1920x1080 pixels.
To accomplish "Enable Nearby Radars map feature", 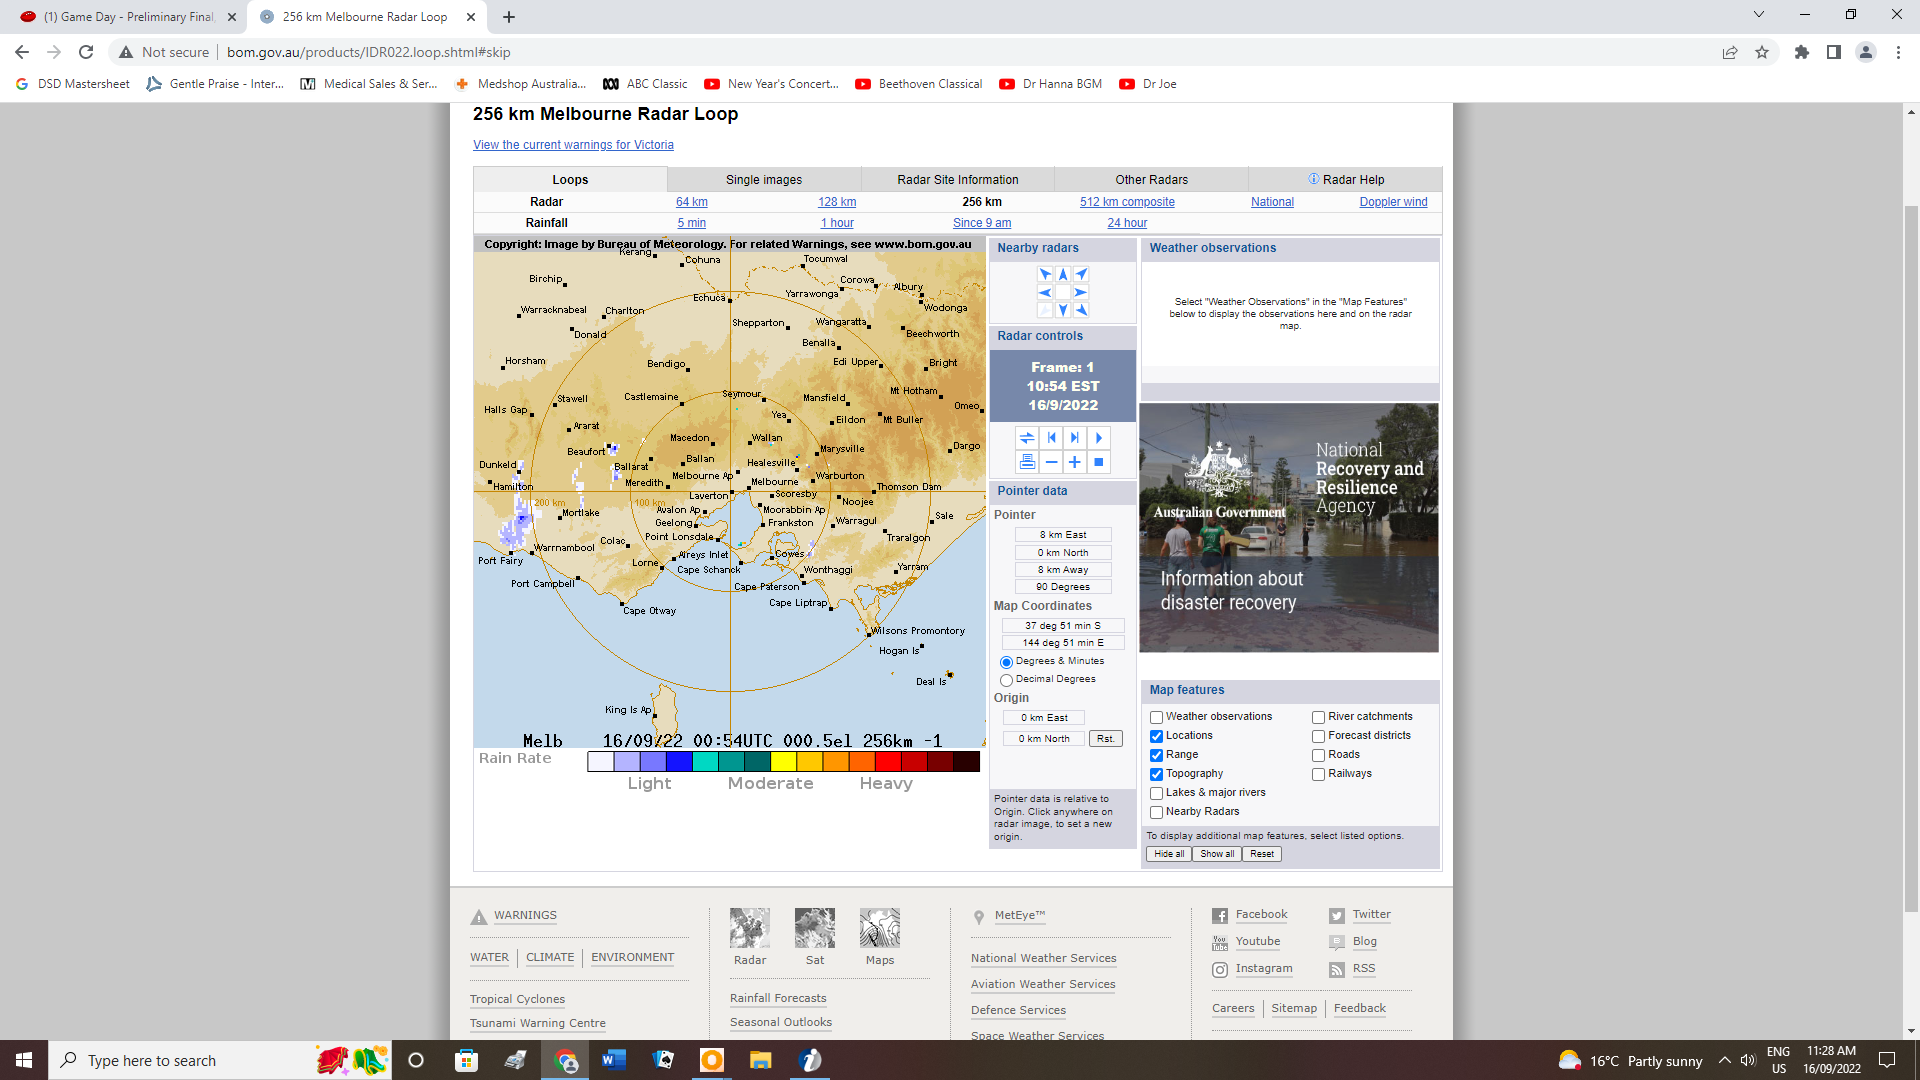I will pyautogui.click(x=1156, y=812).
